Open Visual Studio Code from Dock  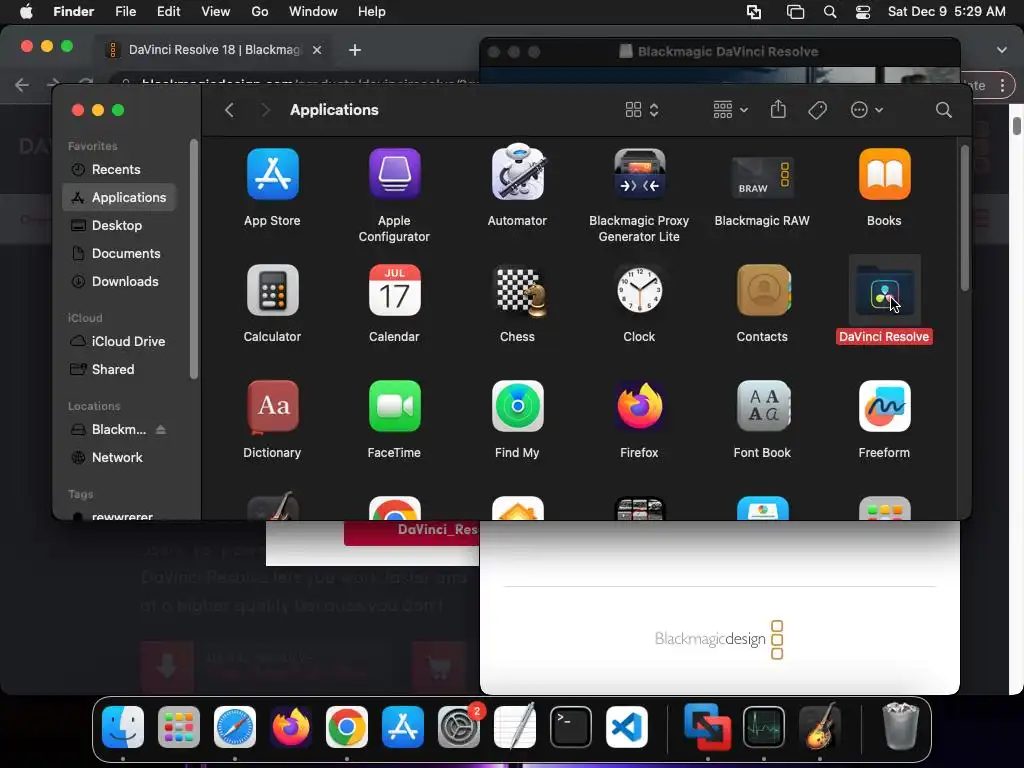pyautogui.click(x=627, y=727)
